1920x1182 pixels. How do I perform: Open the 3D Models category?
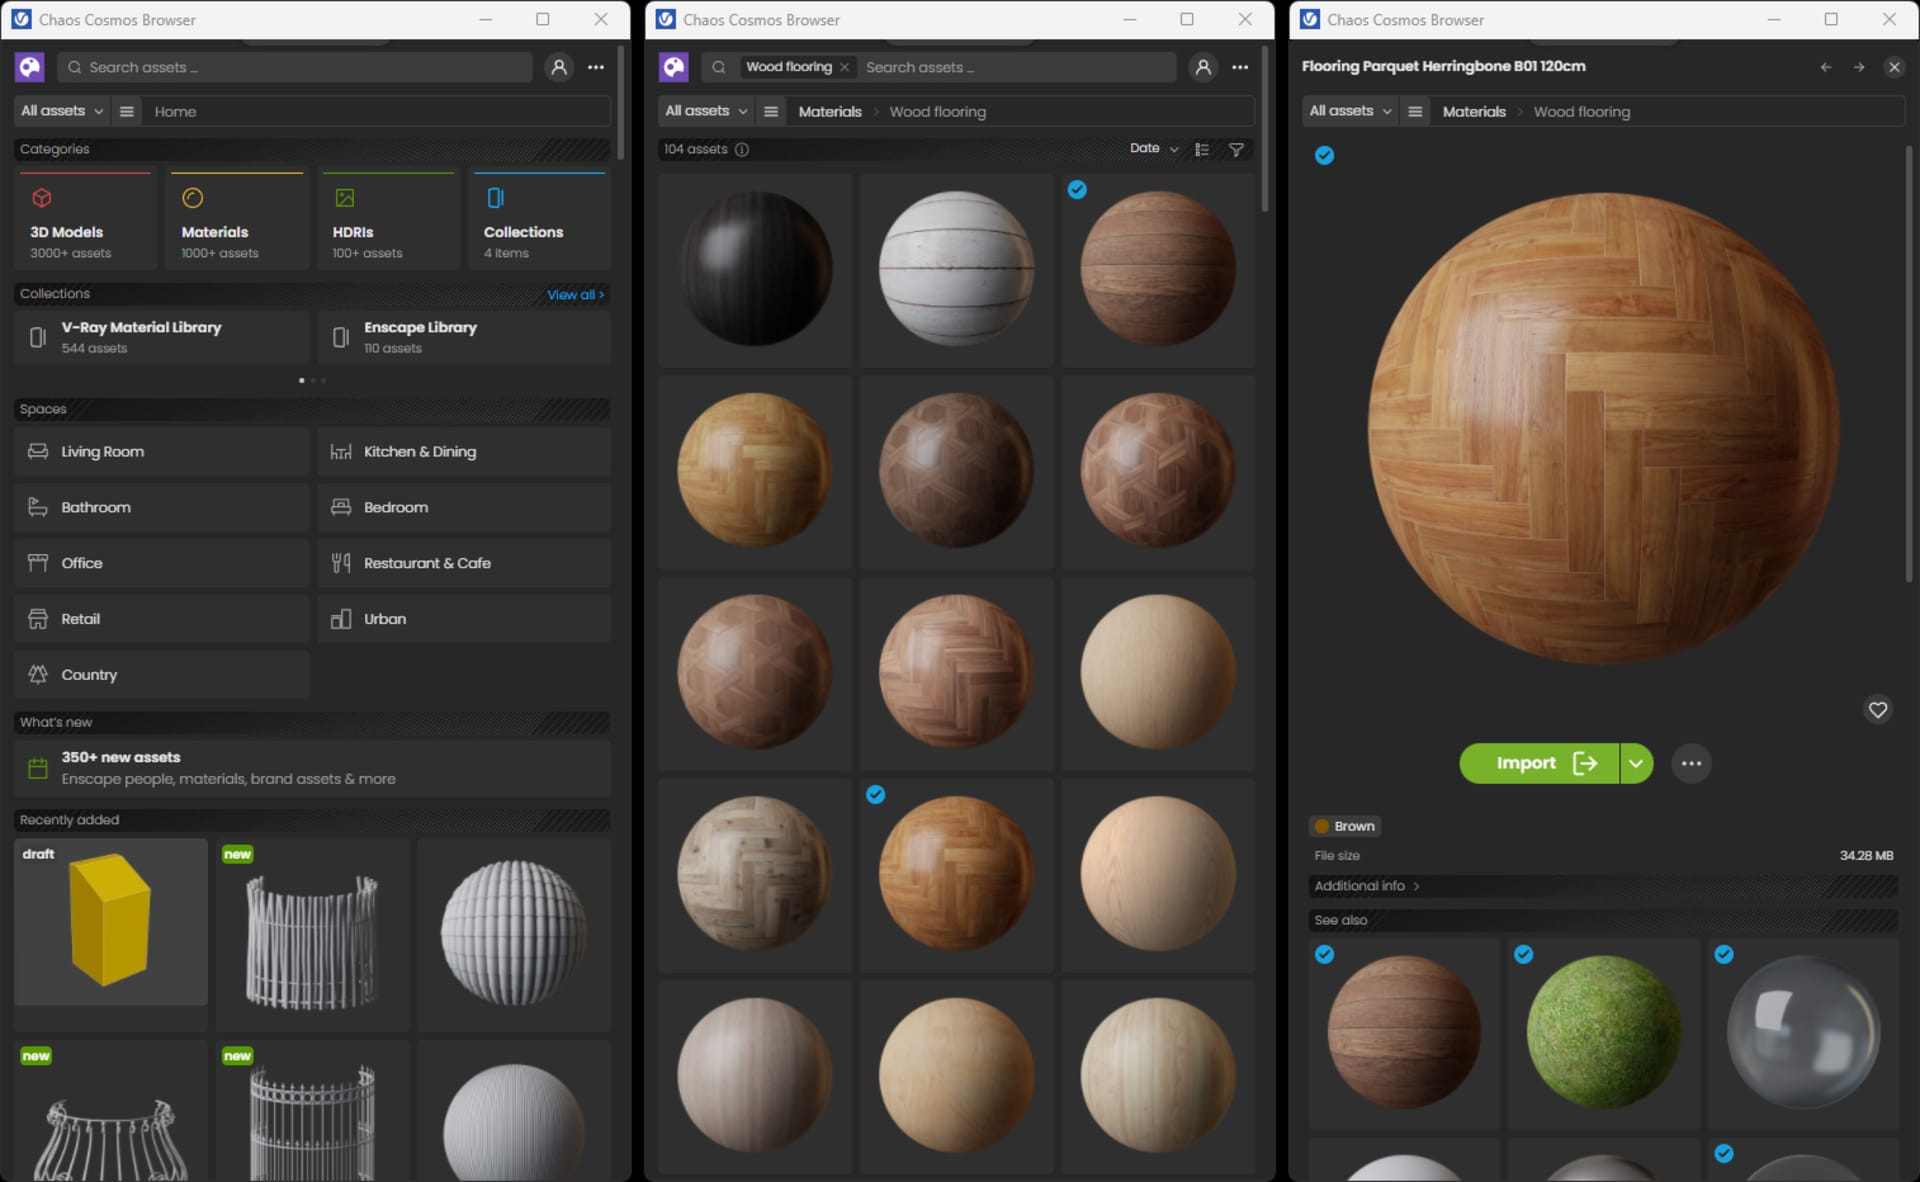point(85,219)
